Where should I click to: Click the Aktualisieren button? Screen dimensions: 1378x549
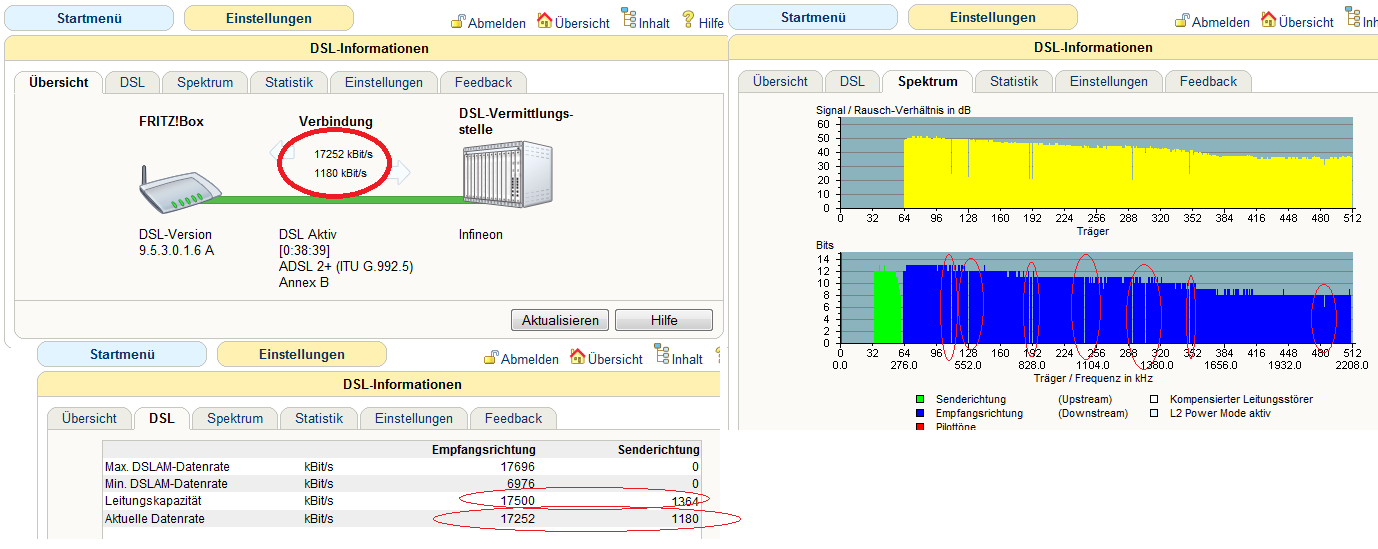(560, 320)
